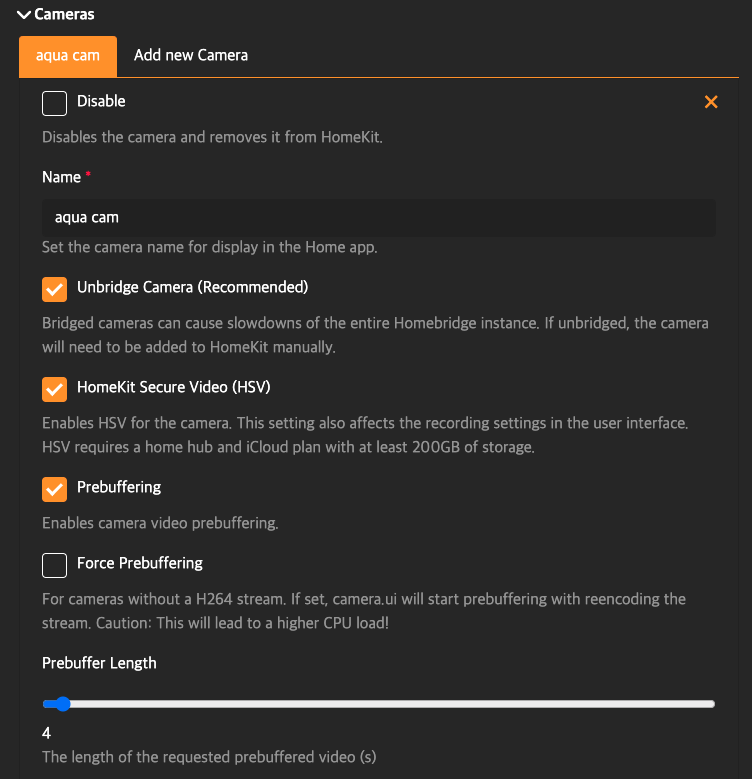Click the Name field containing aqua cam
This screenshot has height=779, width=752.
(378, 218)
